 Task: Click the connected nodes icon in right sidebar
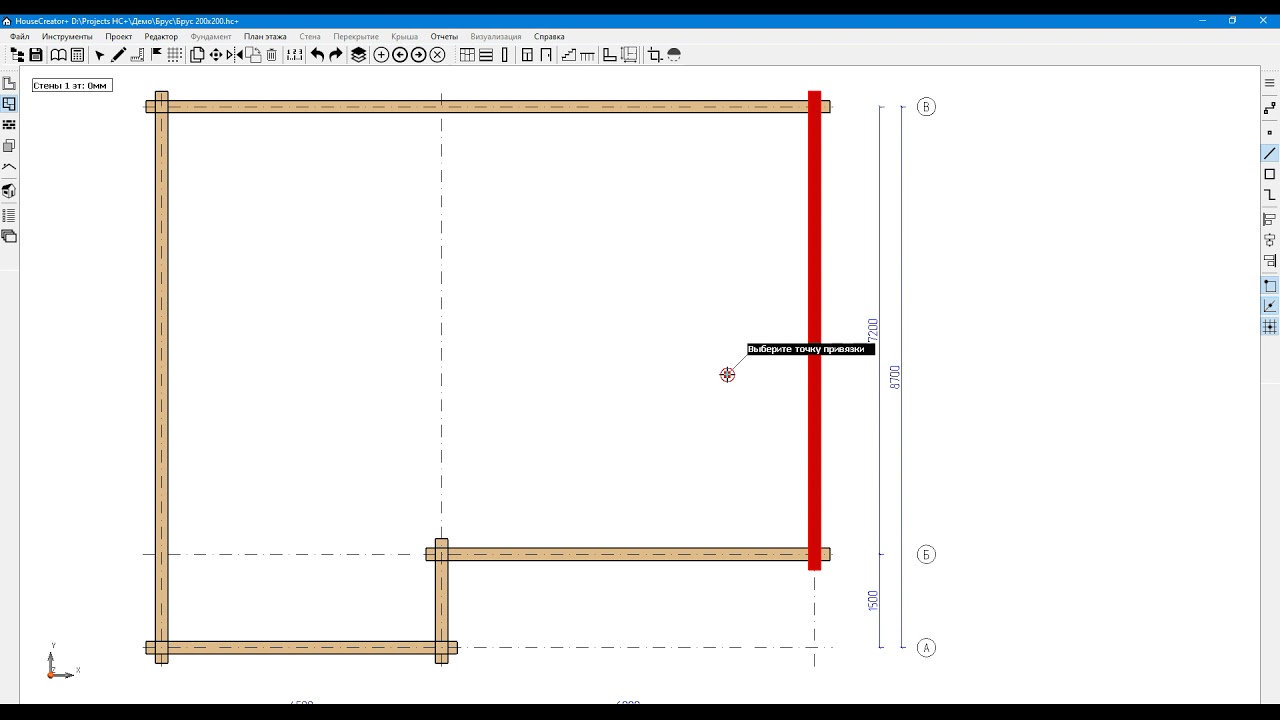(1270, 108)
